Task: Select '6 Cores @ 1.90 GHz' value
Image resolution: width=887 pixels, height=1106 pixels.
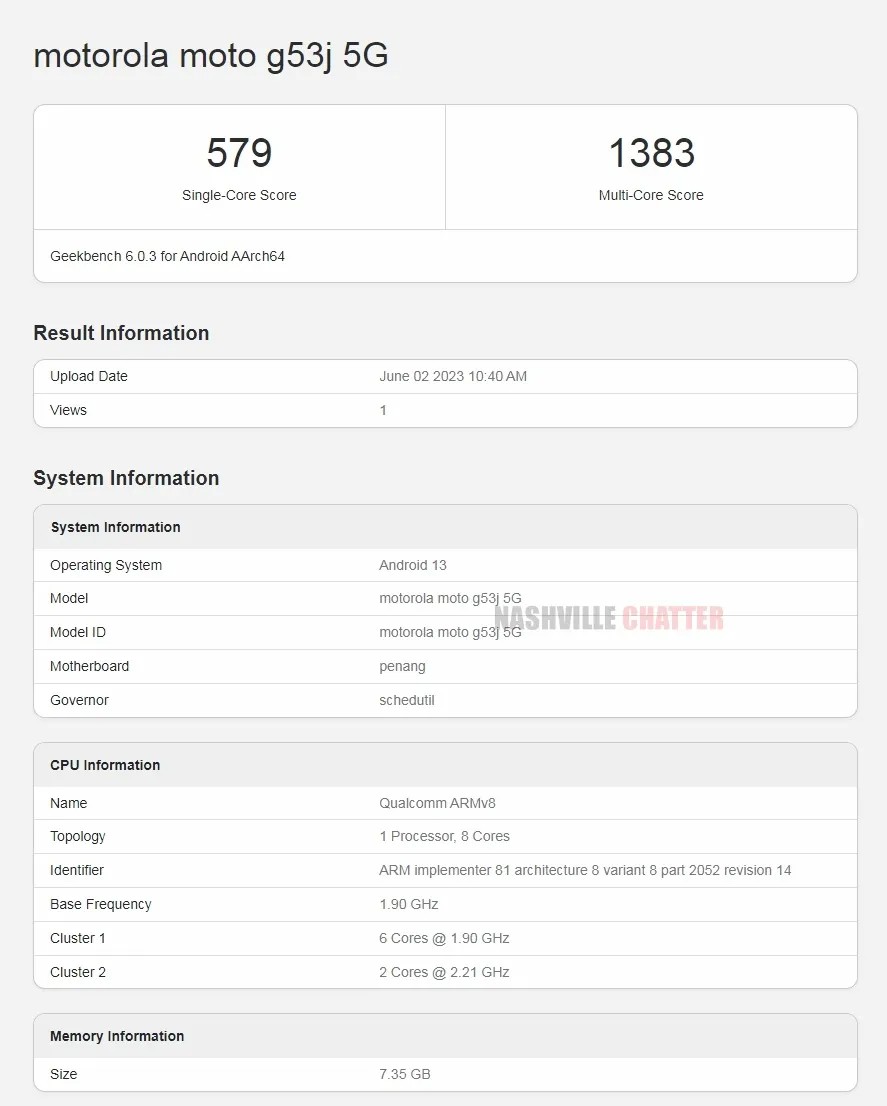Action: pos(444,938)
